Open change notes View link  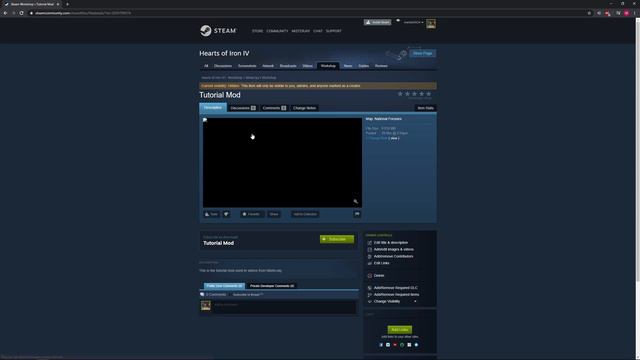(394, 138)
